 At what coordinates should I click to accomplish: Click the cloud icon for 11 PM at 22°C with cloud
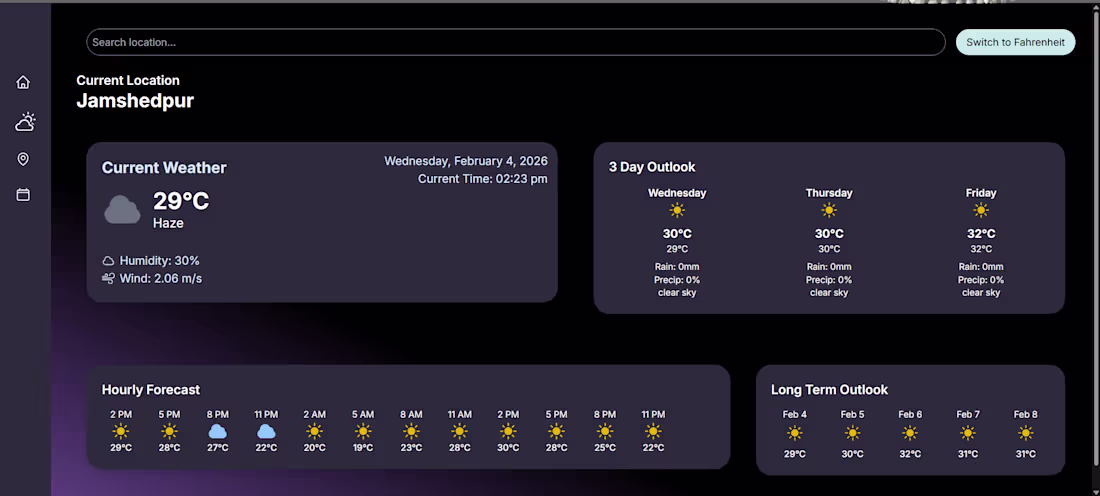(x=266, y=431)
